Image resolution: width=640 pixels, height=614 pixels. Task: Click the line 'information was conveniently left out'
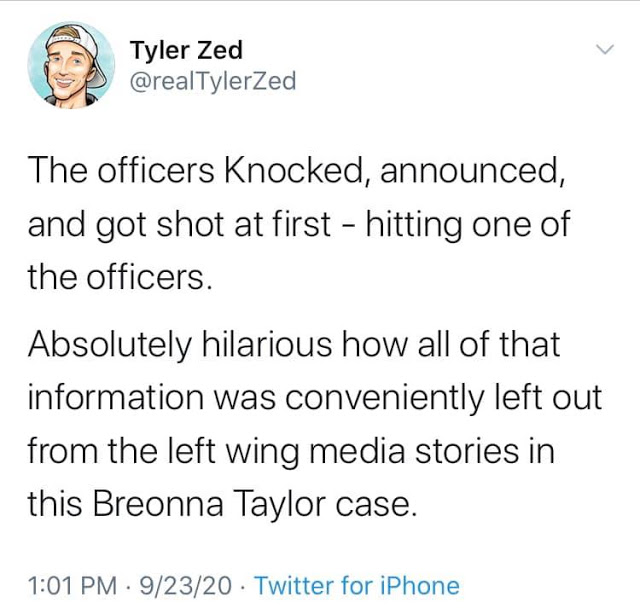314,398
